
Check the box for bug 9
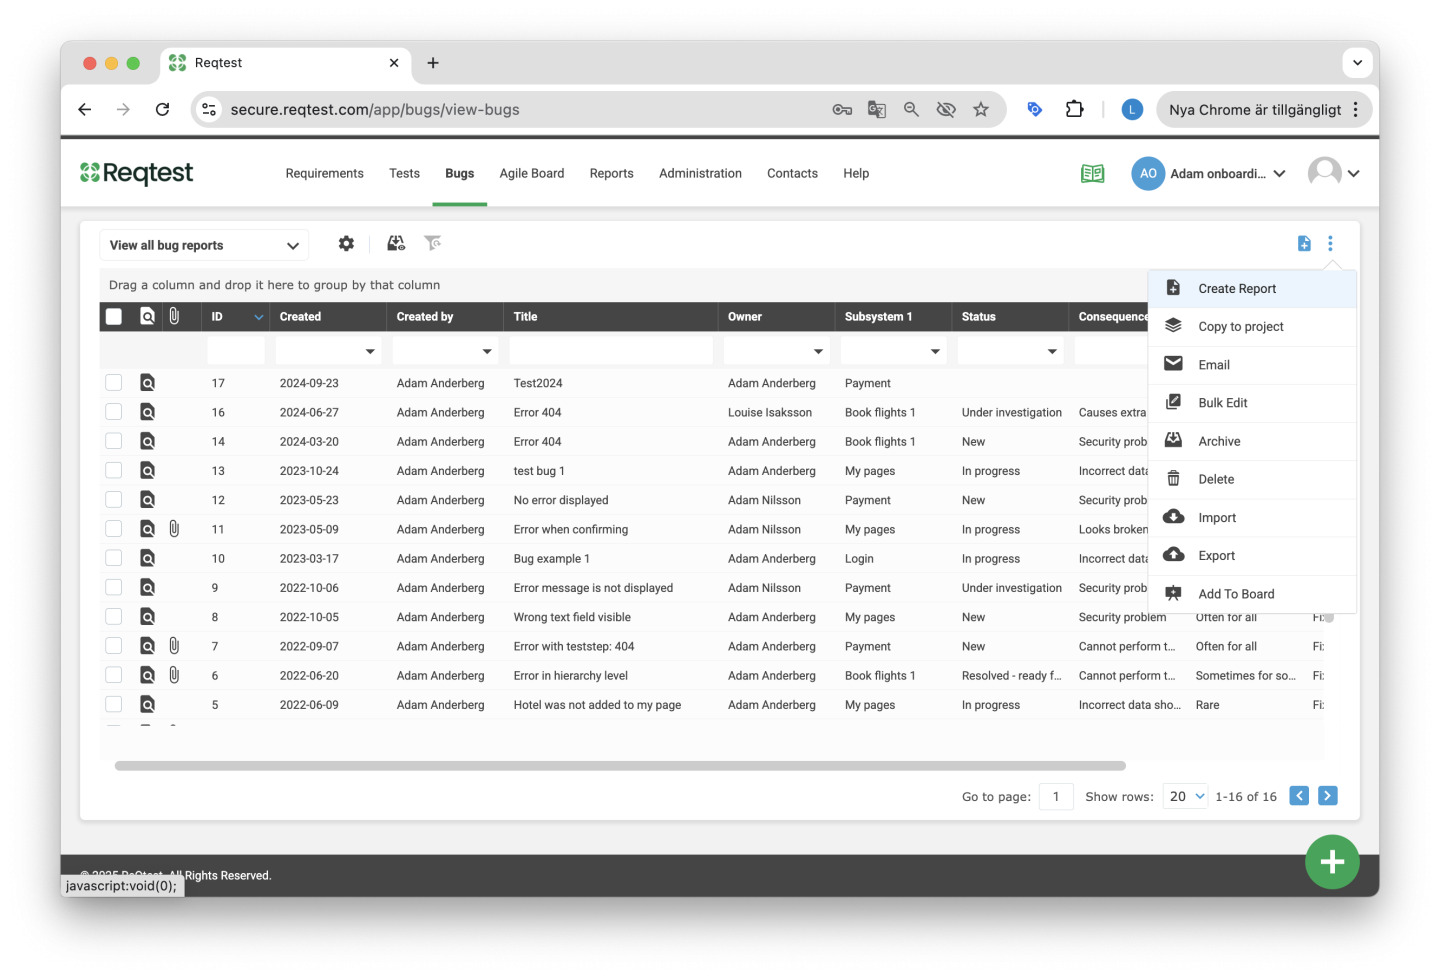tap(114, 587)
